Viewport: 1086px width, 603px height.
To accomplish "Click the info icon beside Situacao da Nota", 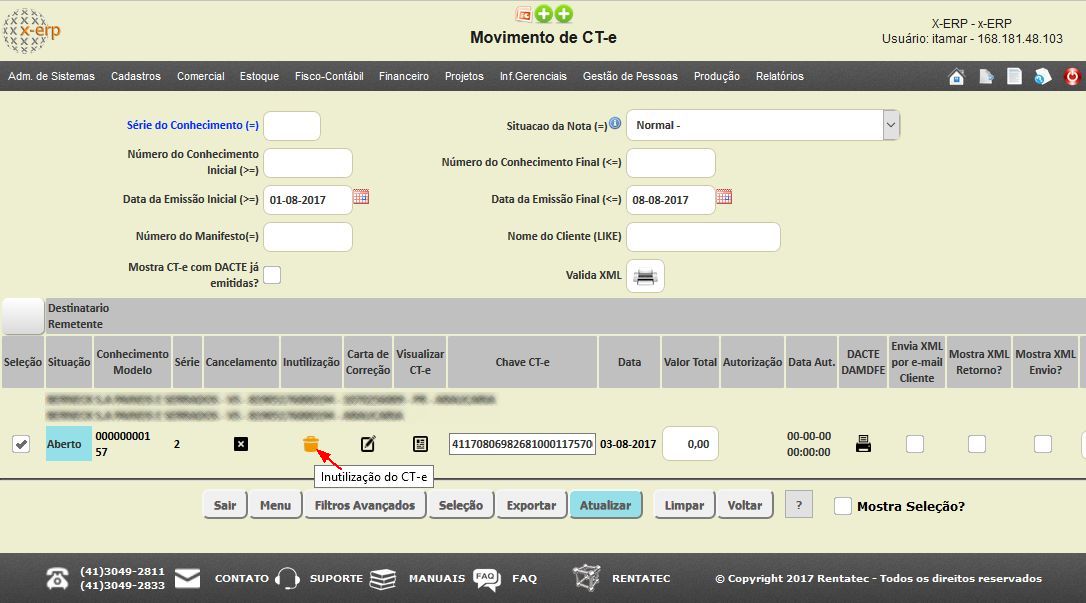I will (x=614, y=123).
